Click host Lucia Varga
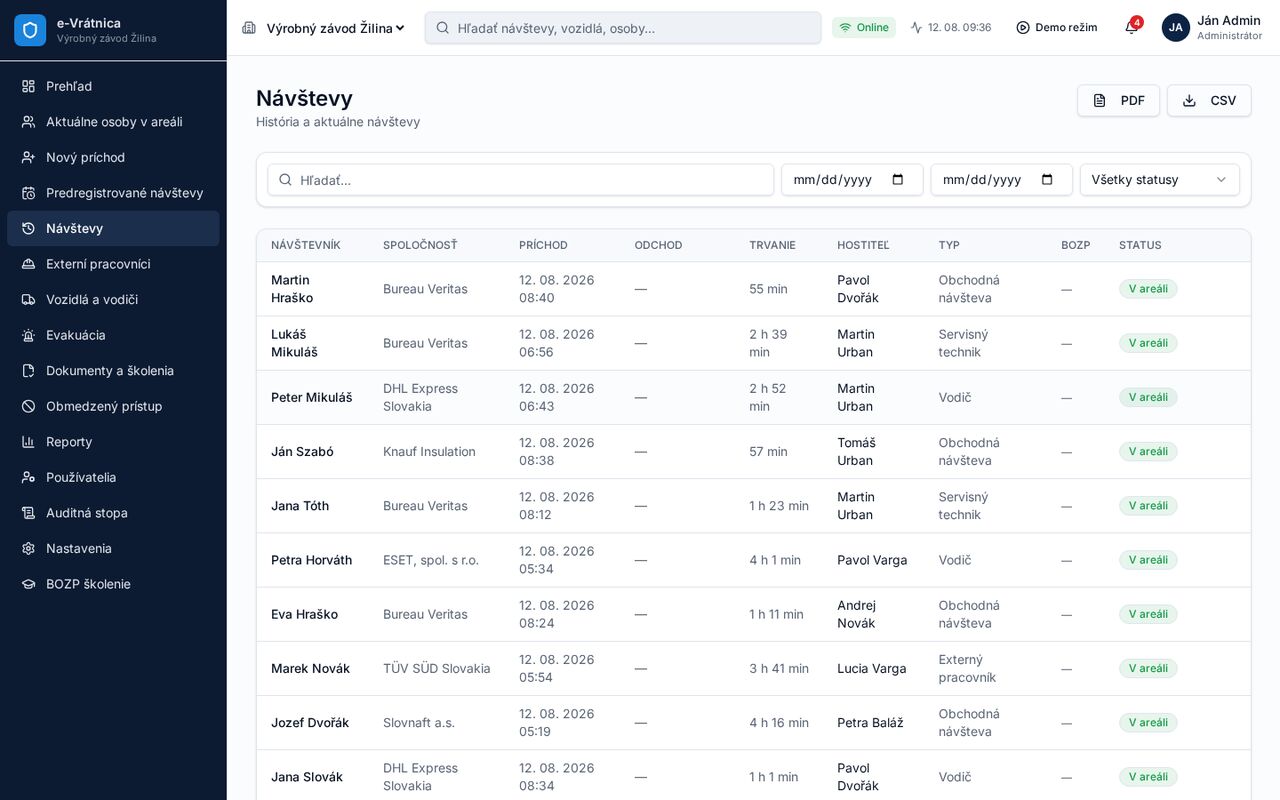This screenshot has height=800, width=1280. [x=872, y=669]
